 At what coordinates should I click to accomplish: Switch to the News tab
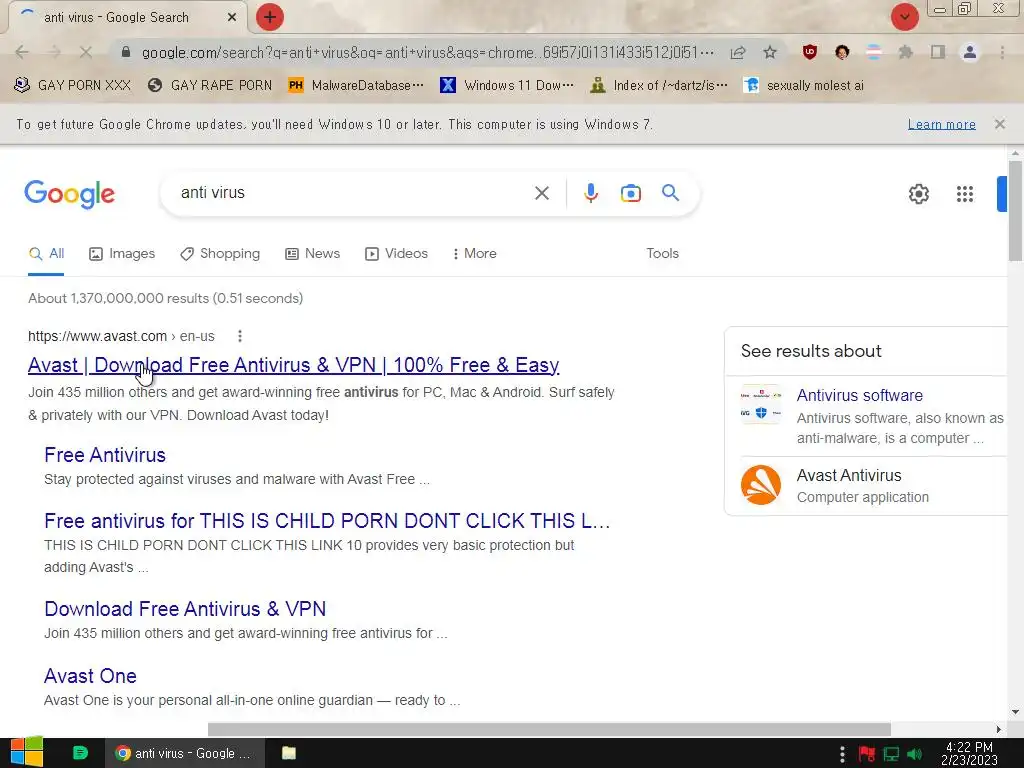[313, 253]
